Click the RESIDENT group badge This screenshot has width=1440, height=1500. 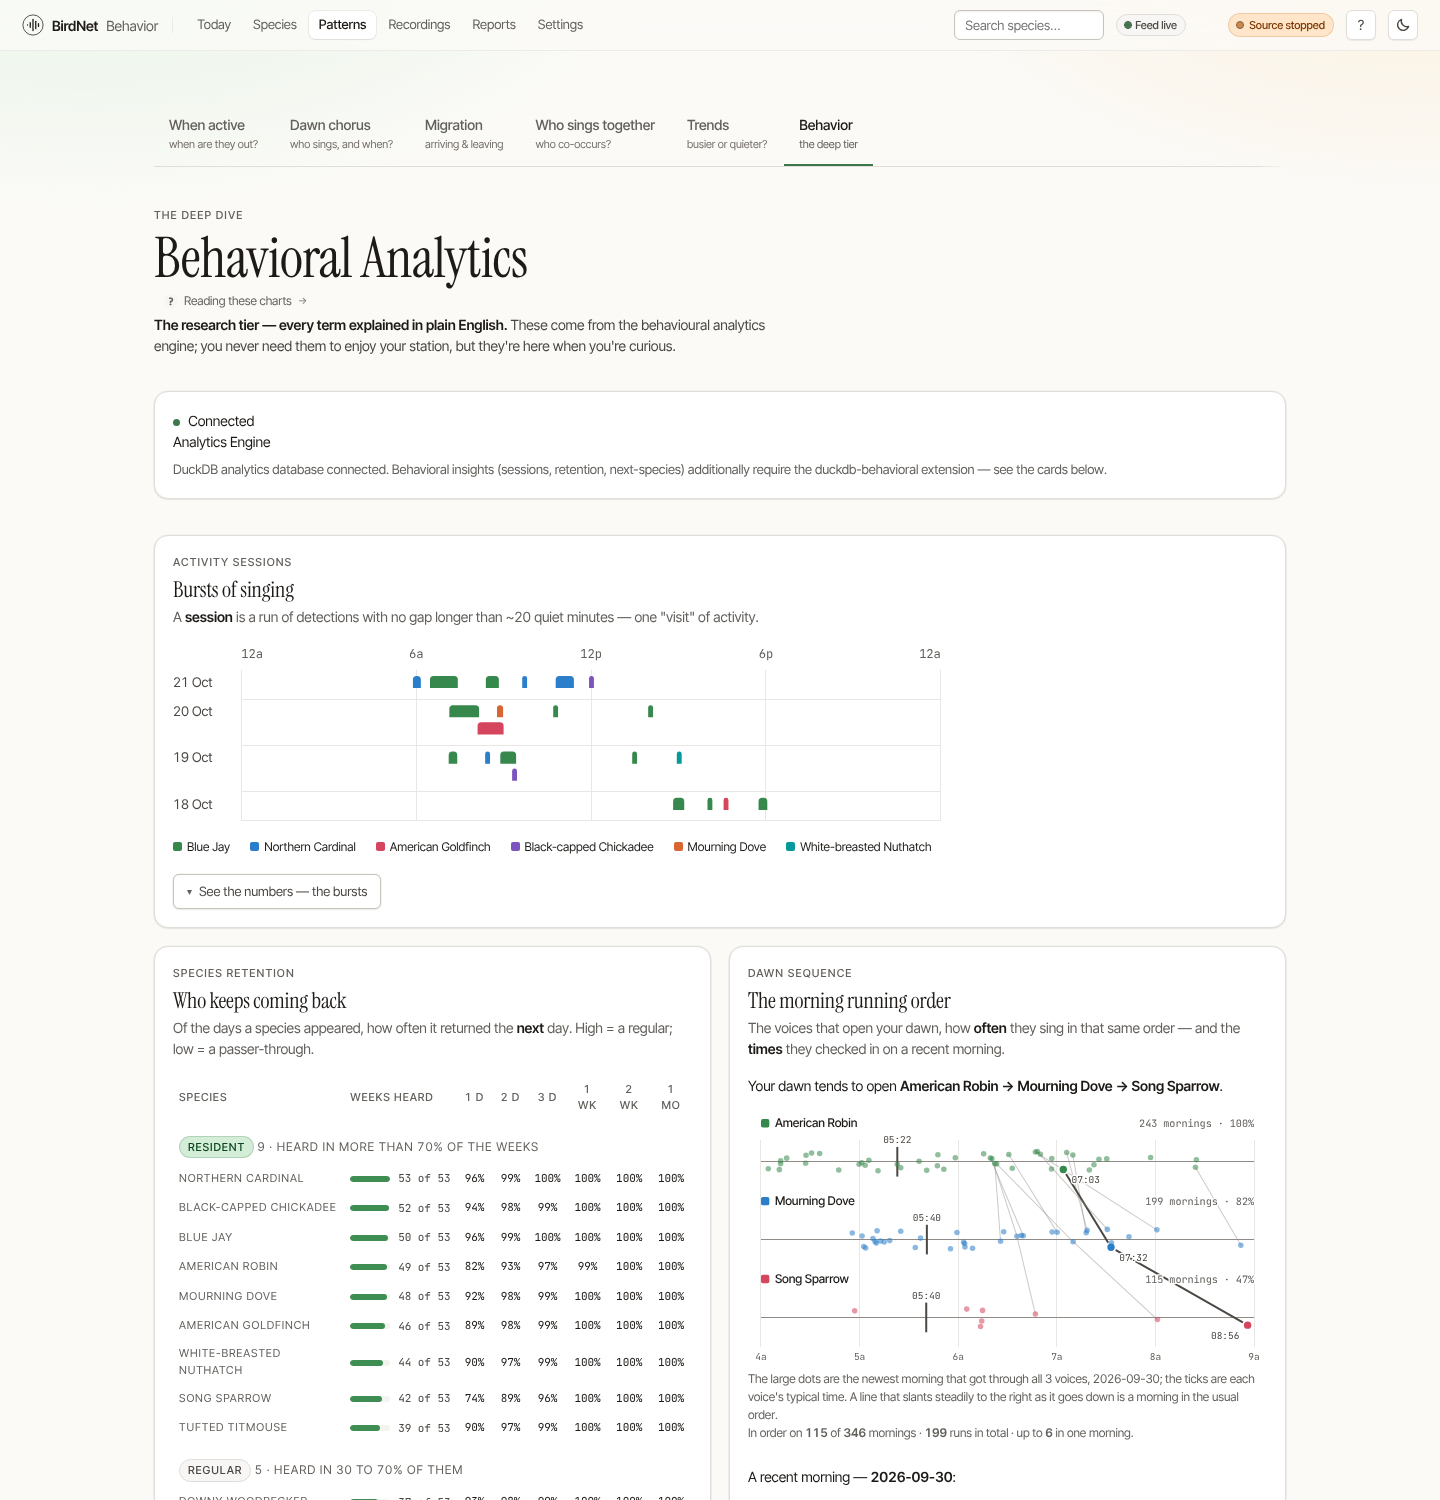click(216, 1147)
